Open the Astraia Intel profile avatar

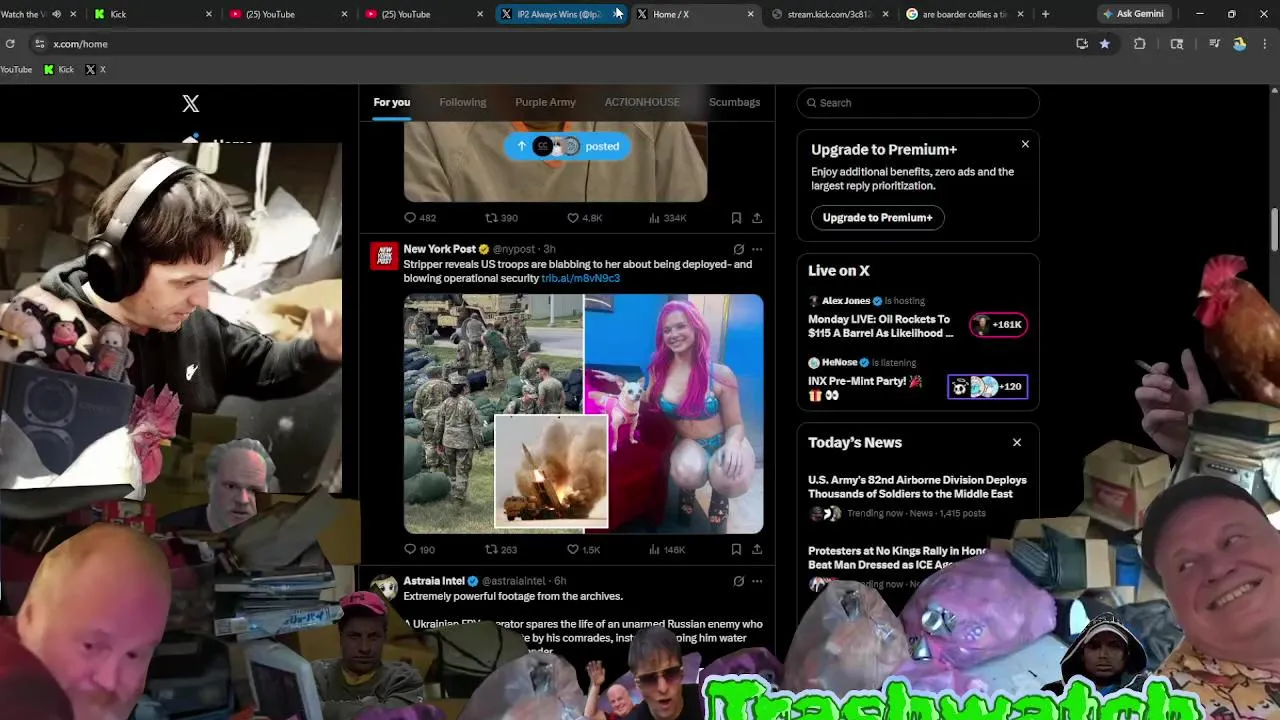[x=384, y=588]
